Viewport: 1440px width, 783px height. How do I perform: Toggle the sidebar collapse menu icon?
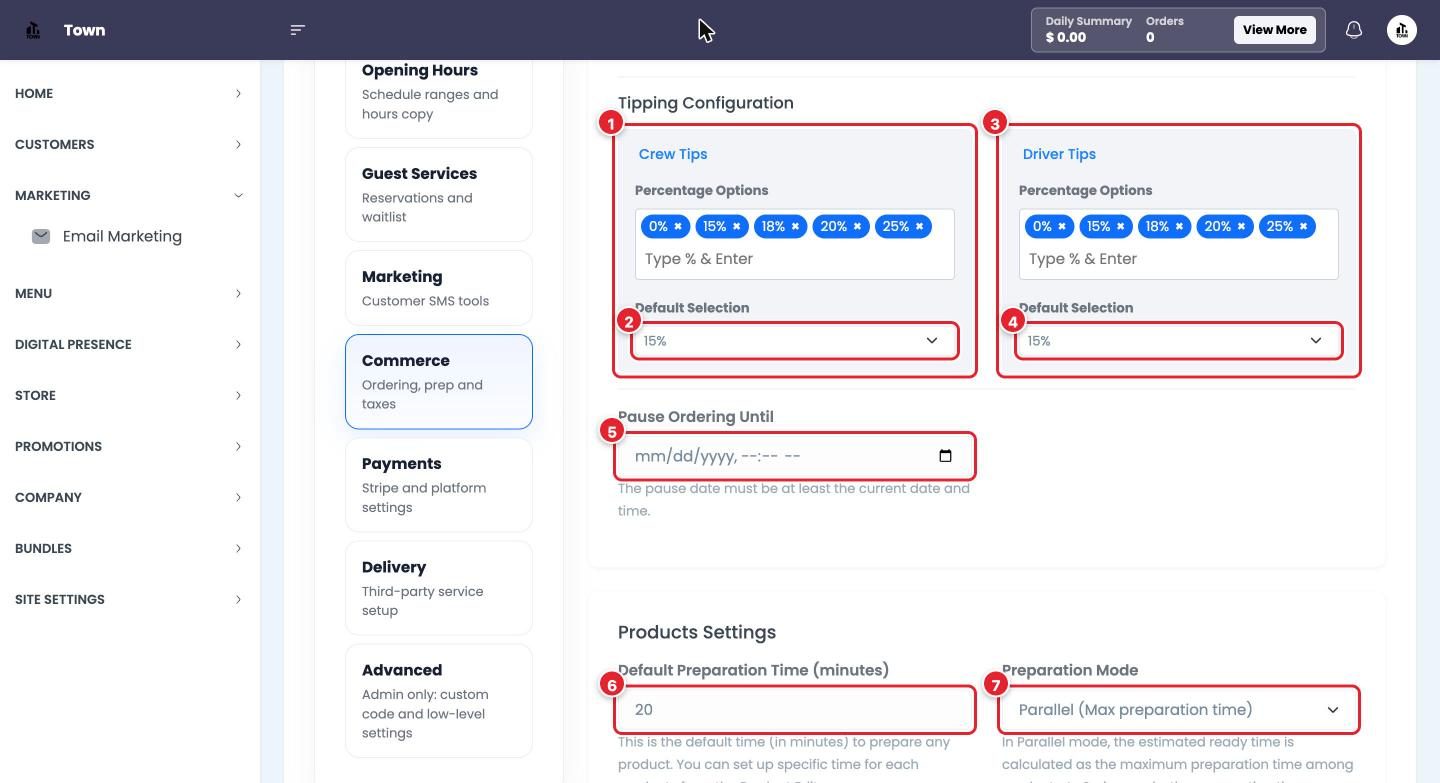[x=297, y=30]
